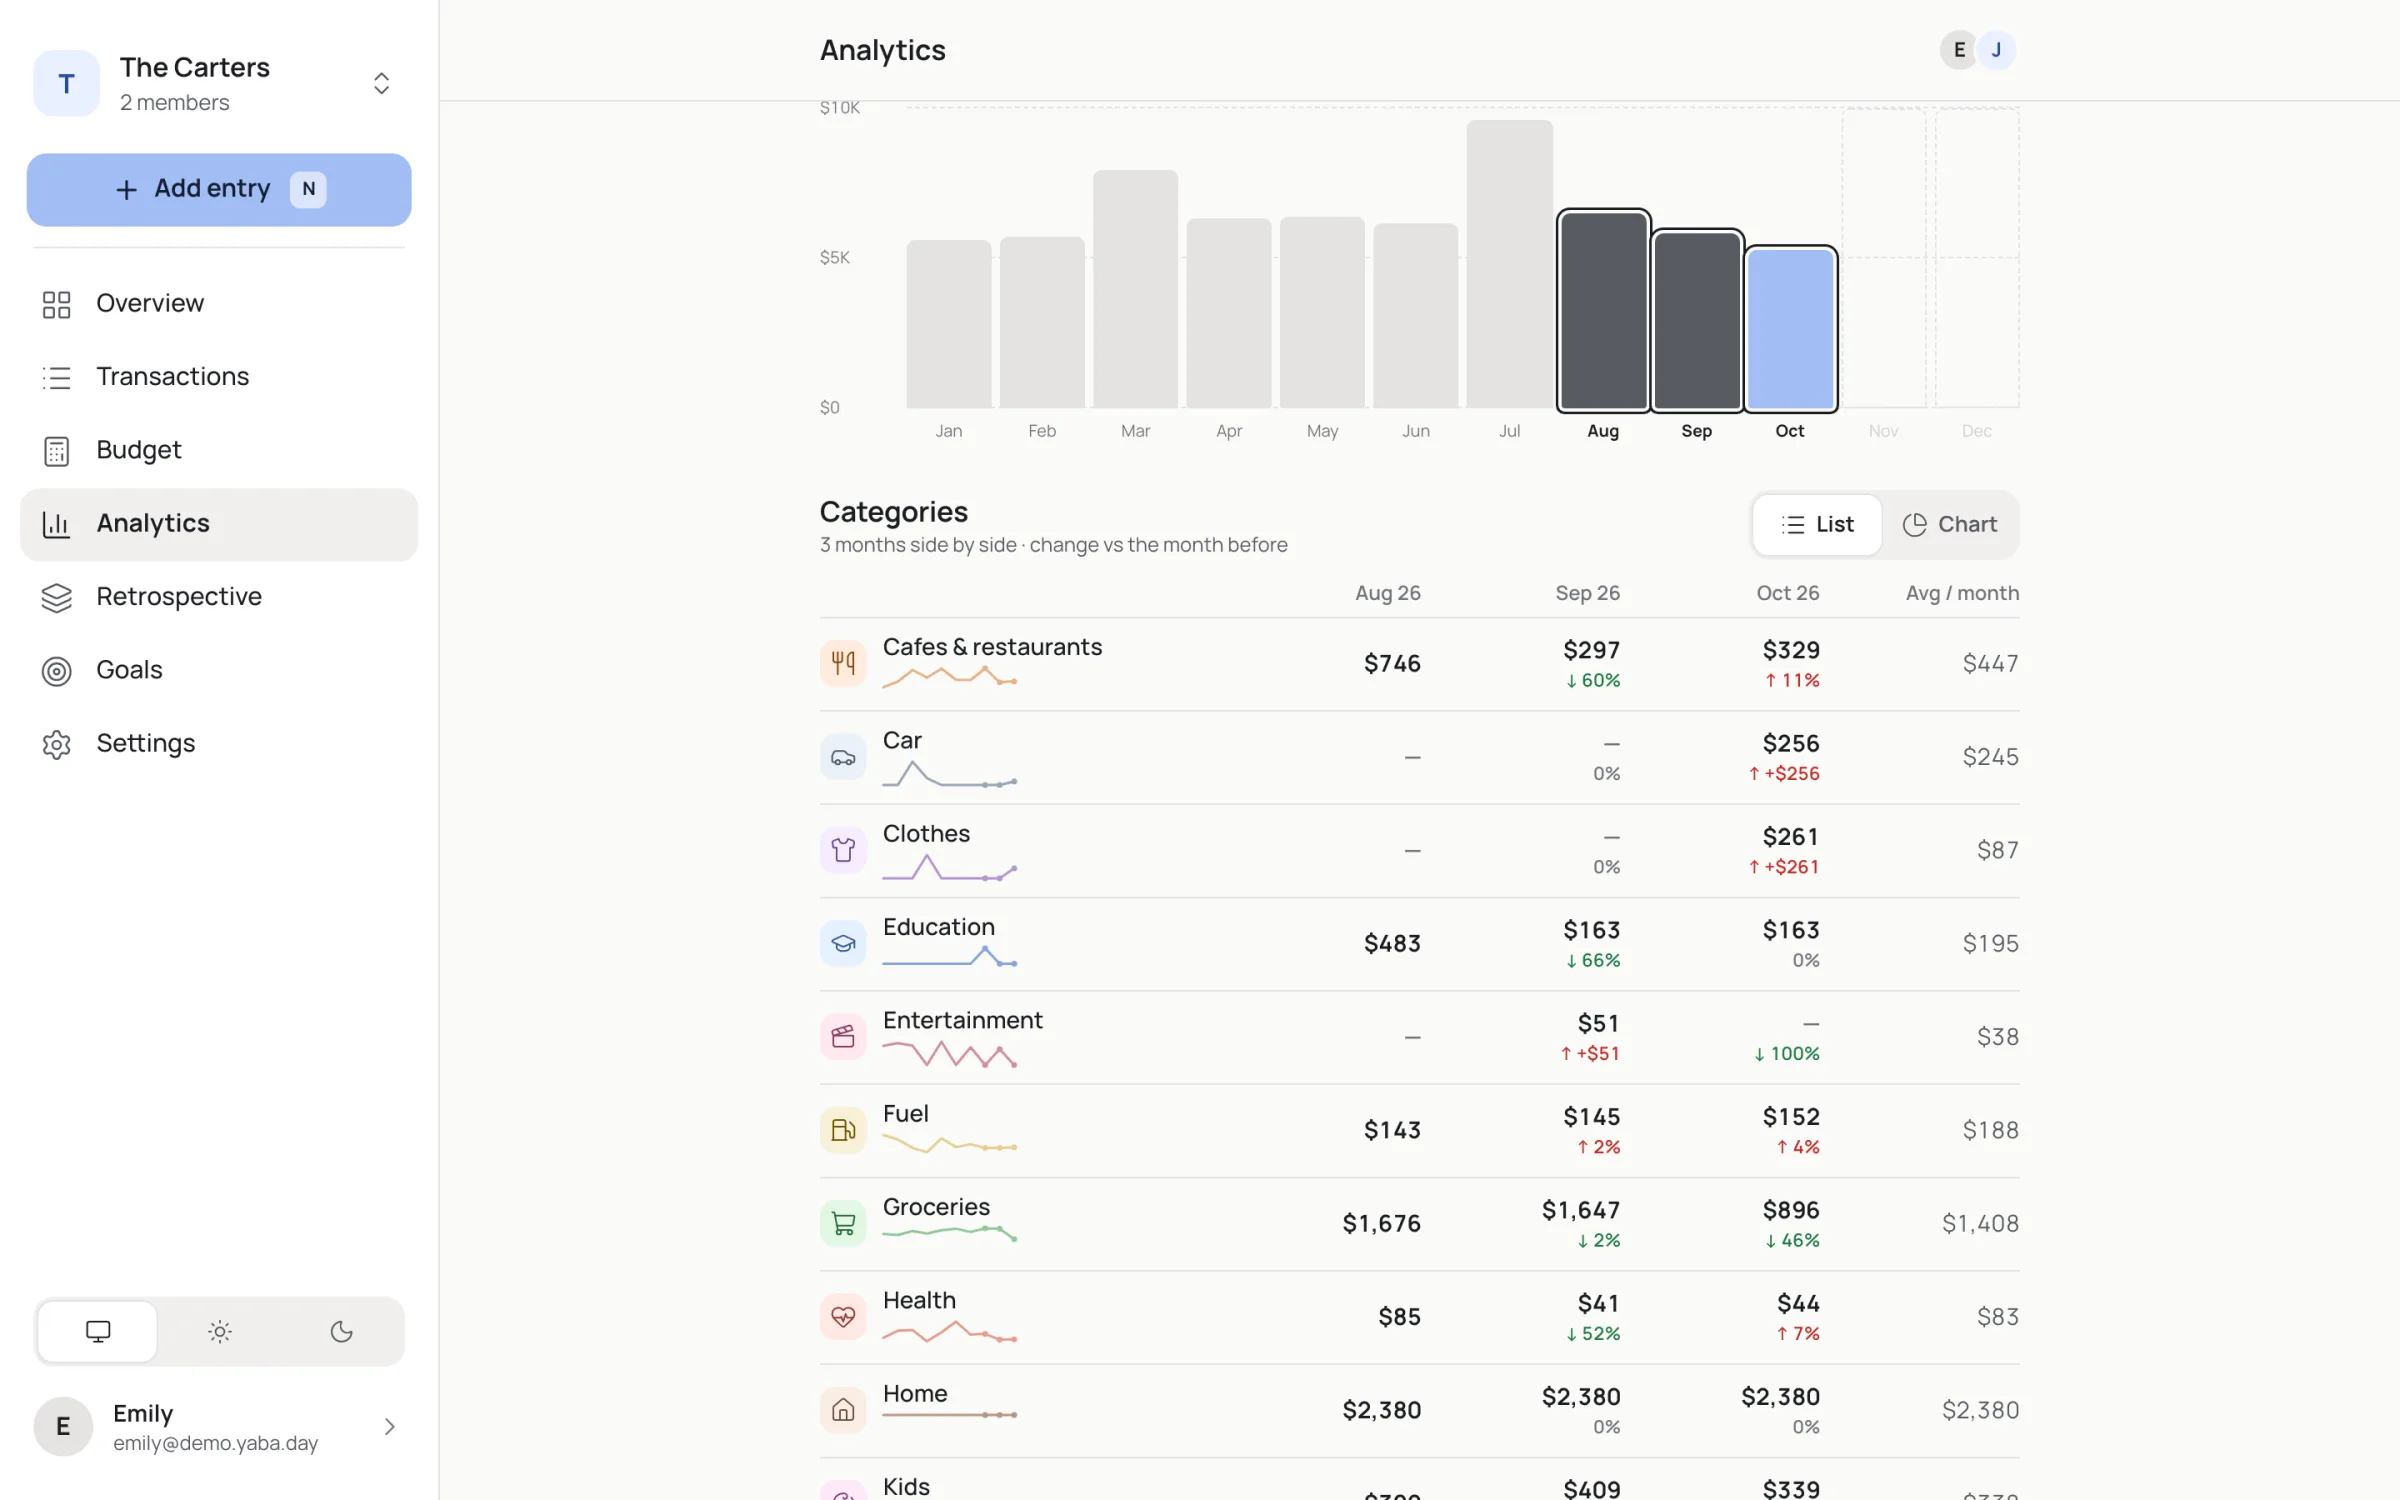This screenshot has width=2400, height=1500.
Task: Go to Transactions page
Action: 219,377
